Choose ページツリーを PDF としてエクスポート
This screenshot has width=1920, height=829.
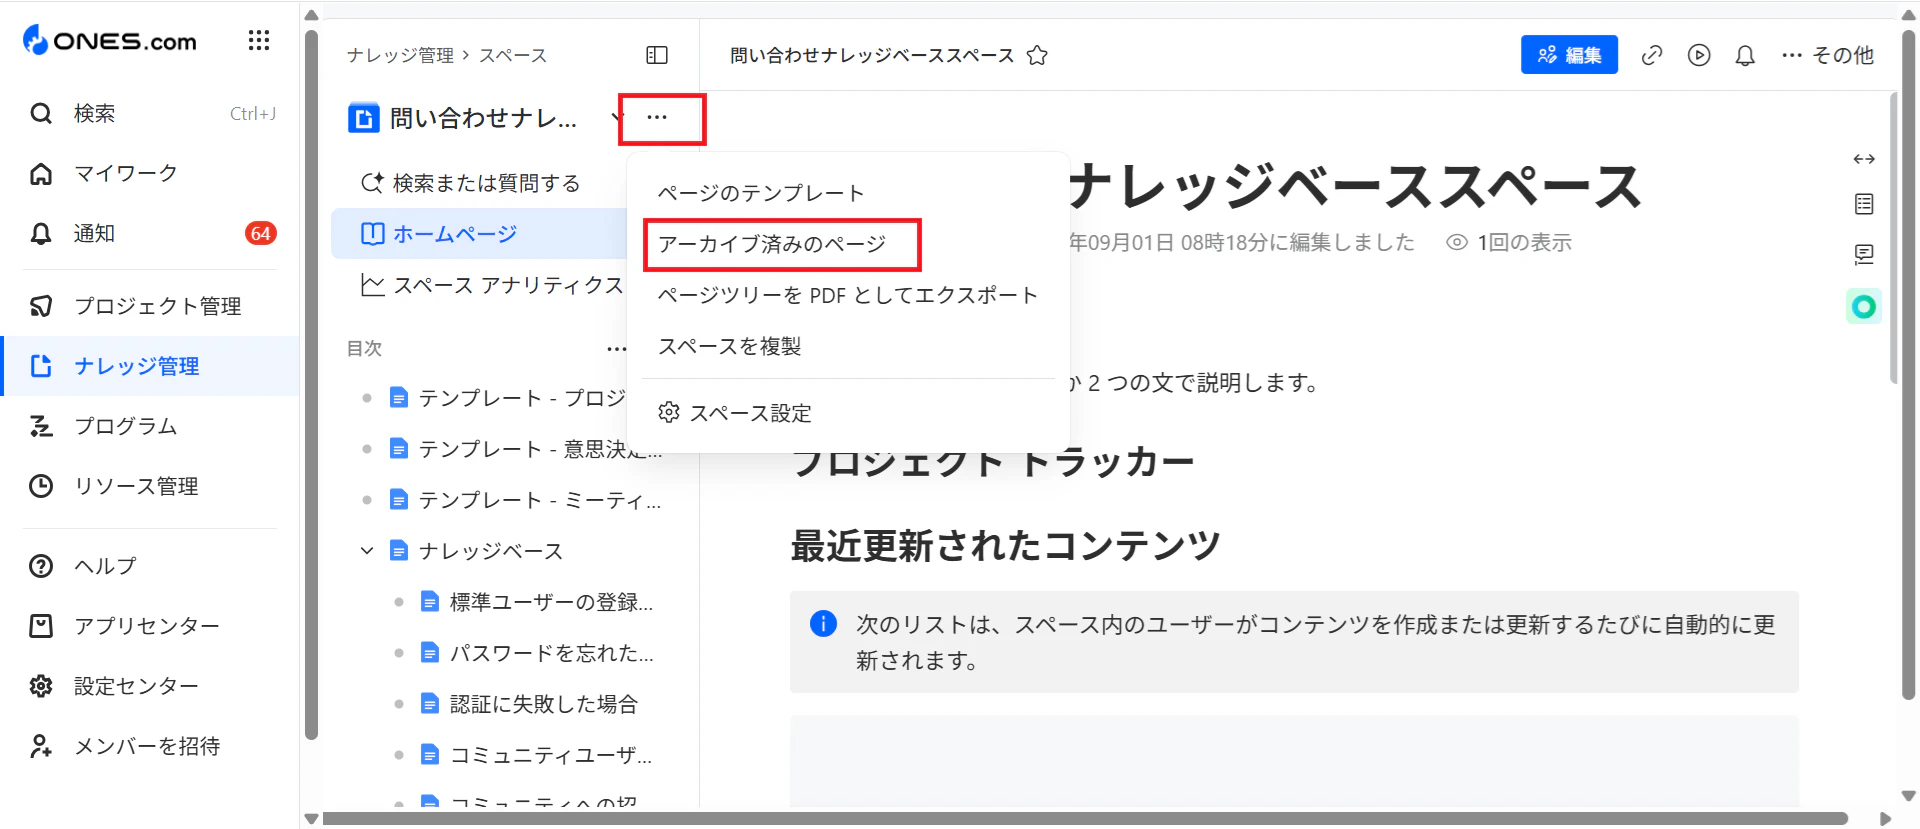848,295
